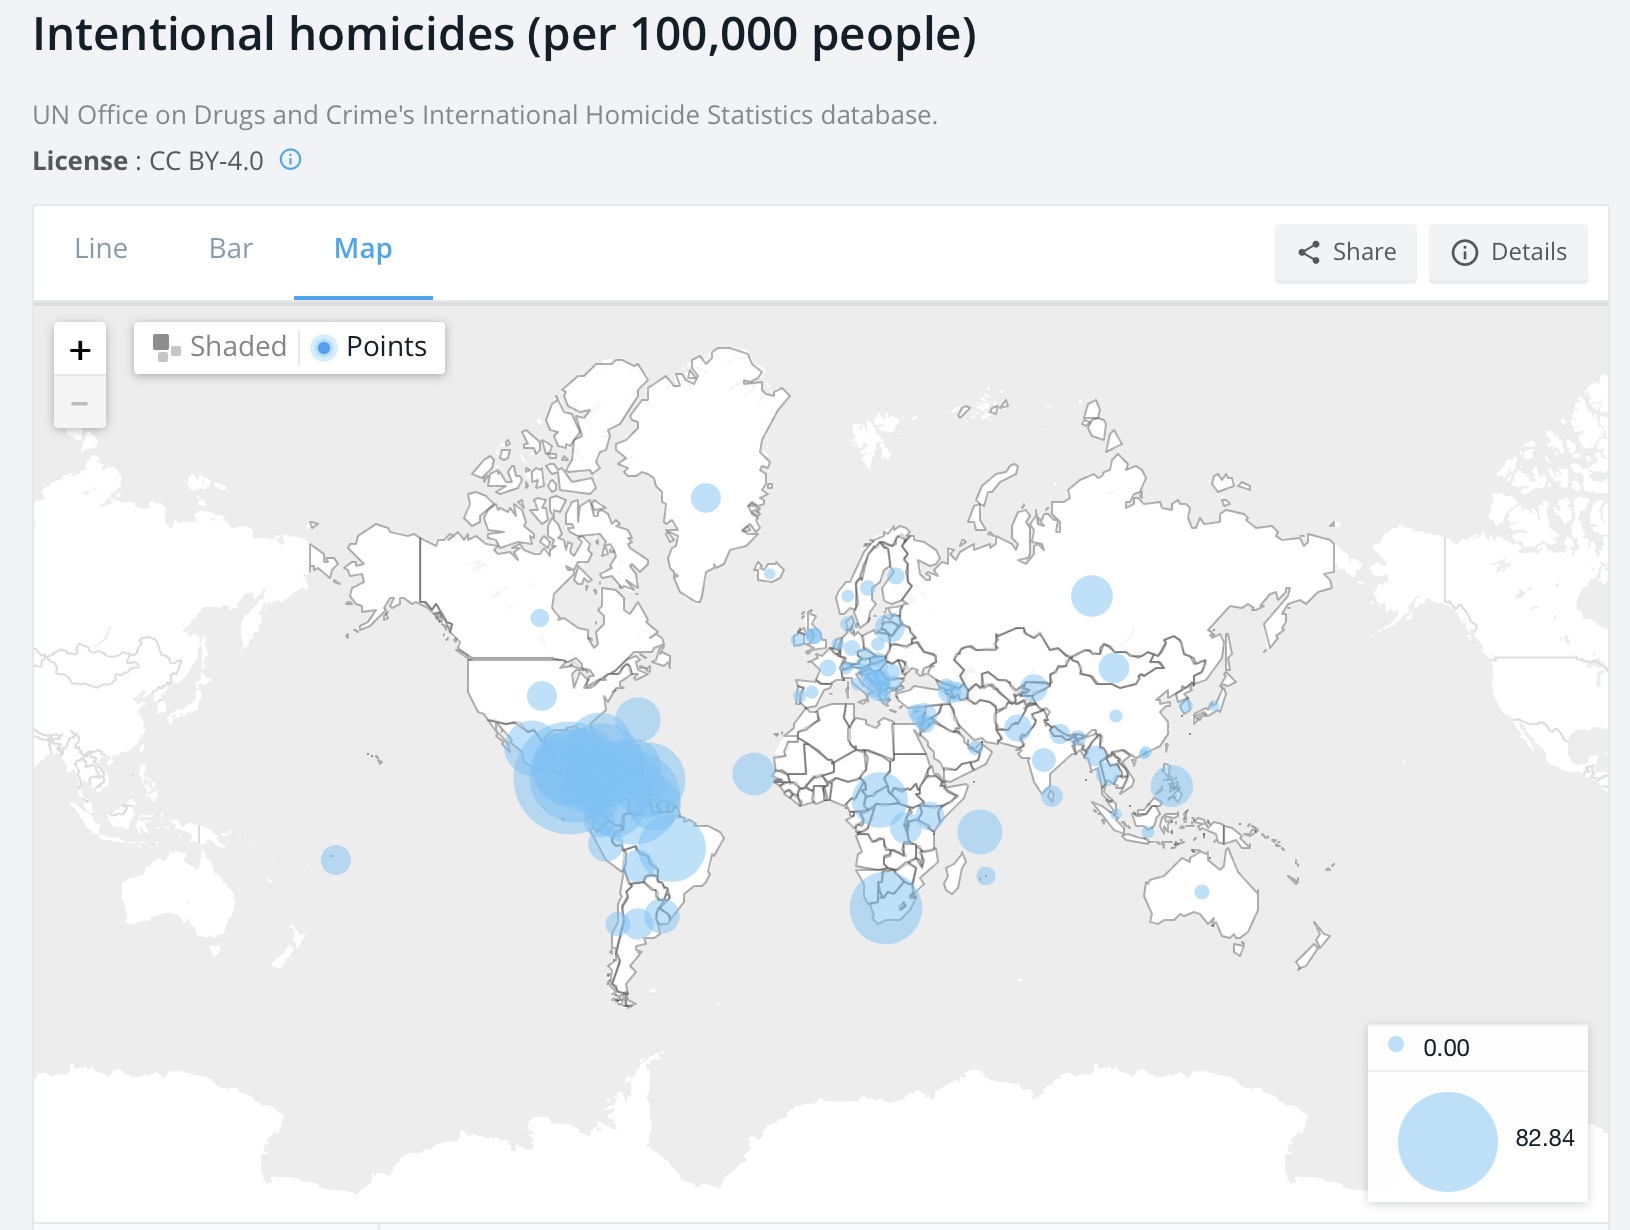The width and height of the screenshot is (1630, 1230).
Task: Click the large southern Africa bubble
Action: click(886, 908)
